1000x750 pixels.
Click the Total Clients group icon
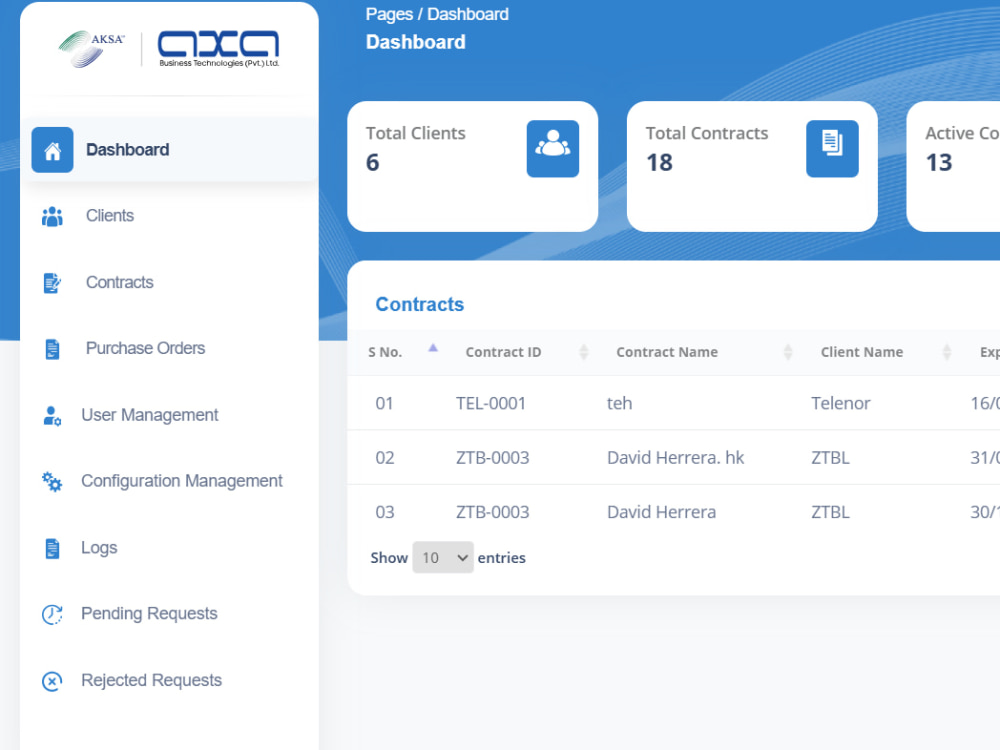pyautogui.click(x=552, y=149)
